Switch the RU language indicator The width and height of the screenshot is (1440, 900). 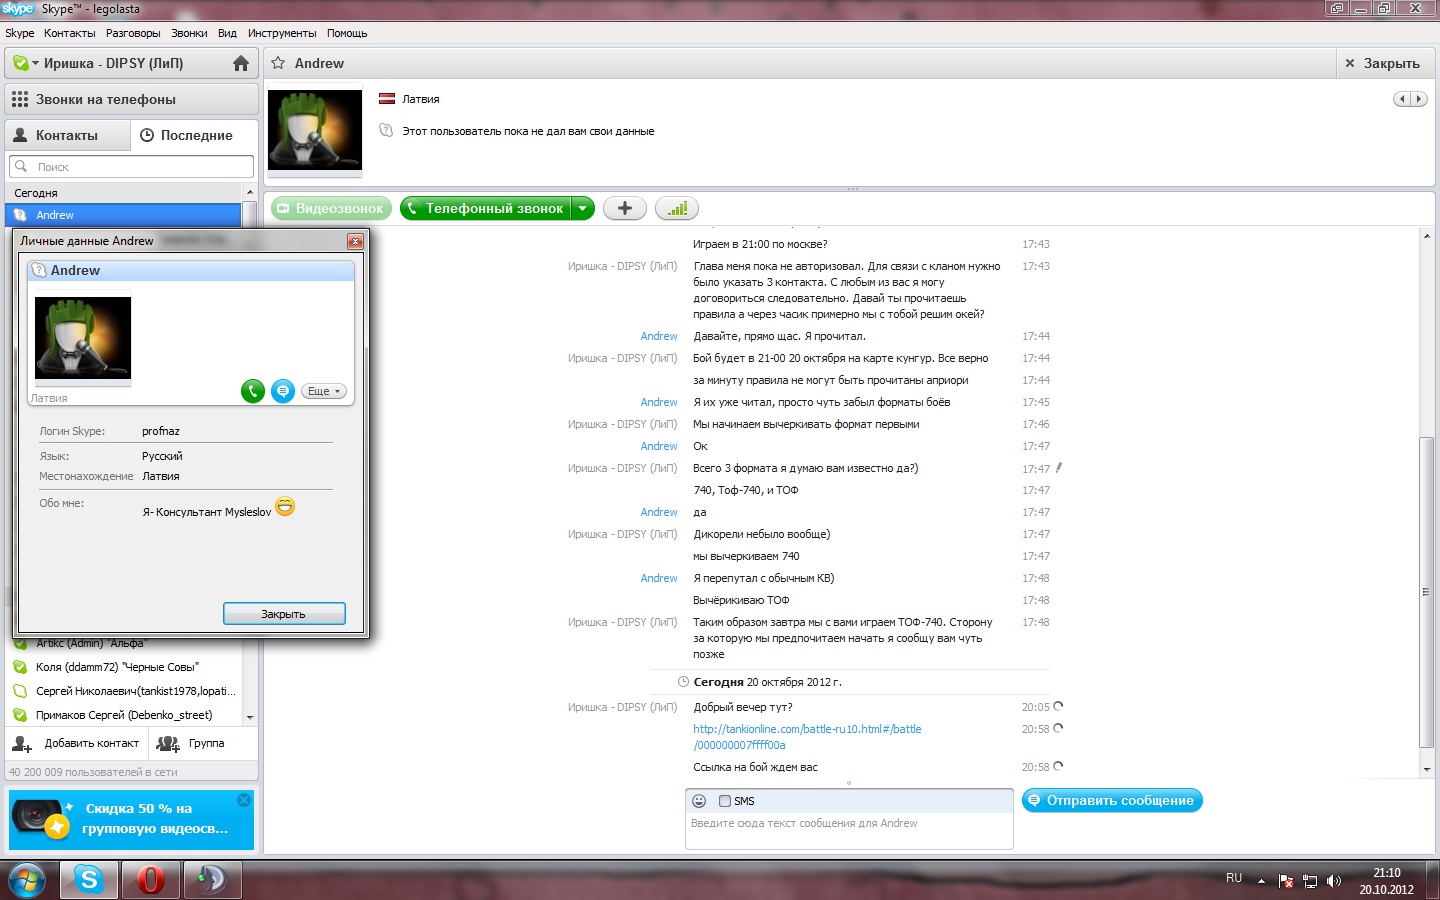tap(1234, 878)
